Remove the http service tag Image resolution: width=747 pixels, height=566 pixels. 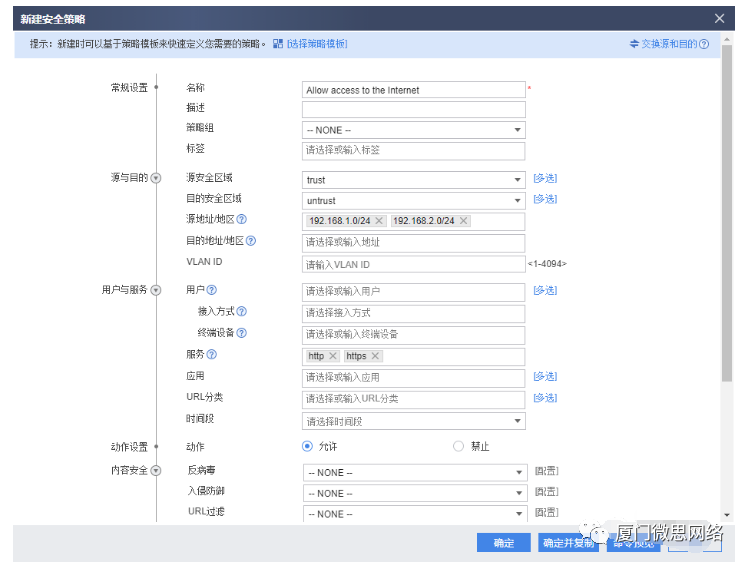tap(333, 356)
